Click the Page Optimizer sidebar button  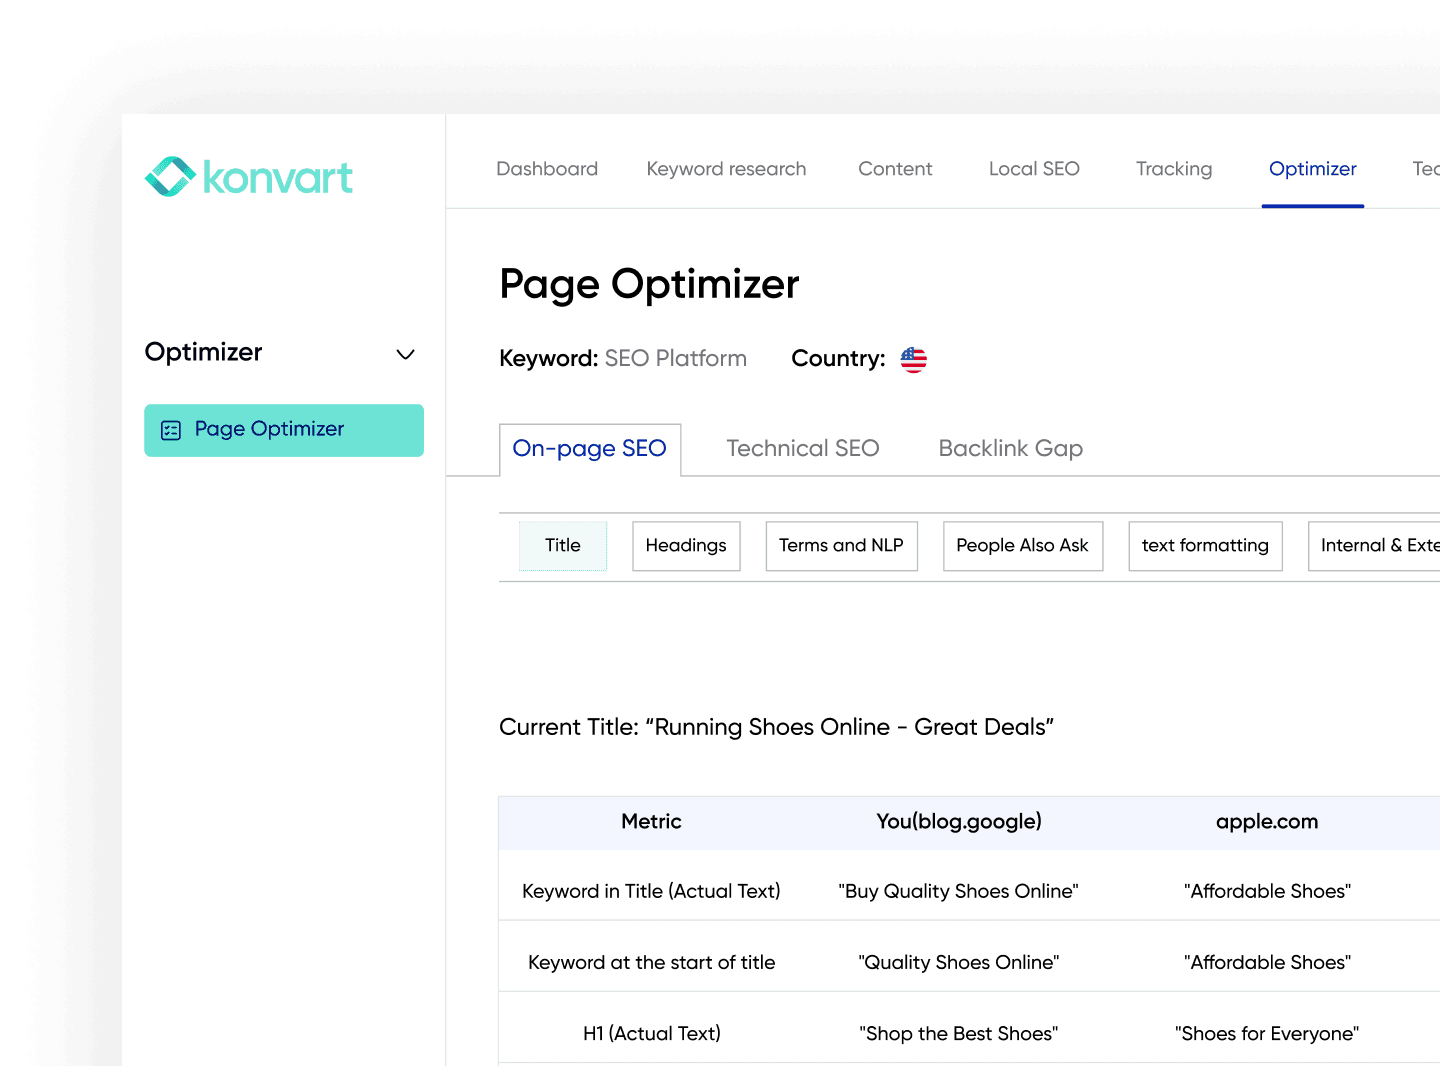coord(283,429)
